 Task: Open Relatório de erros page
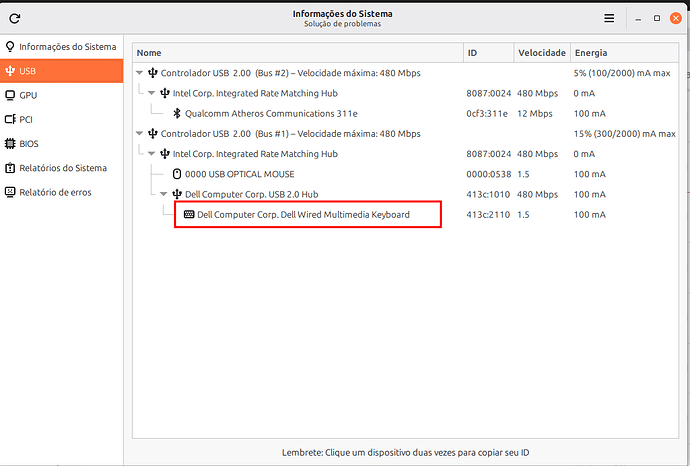(x=62, y=192)
